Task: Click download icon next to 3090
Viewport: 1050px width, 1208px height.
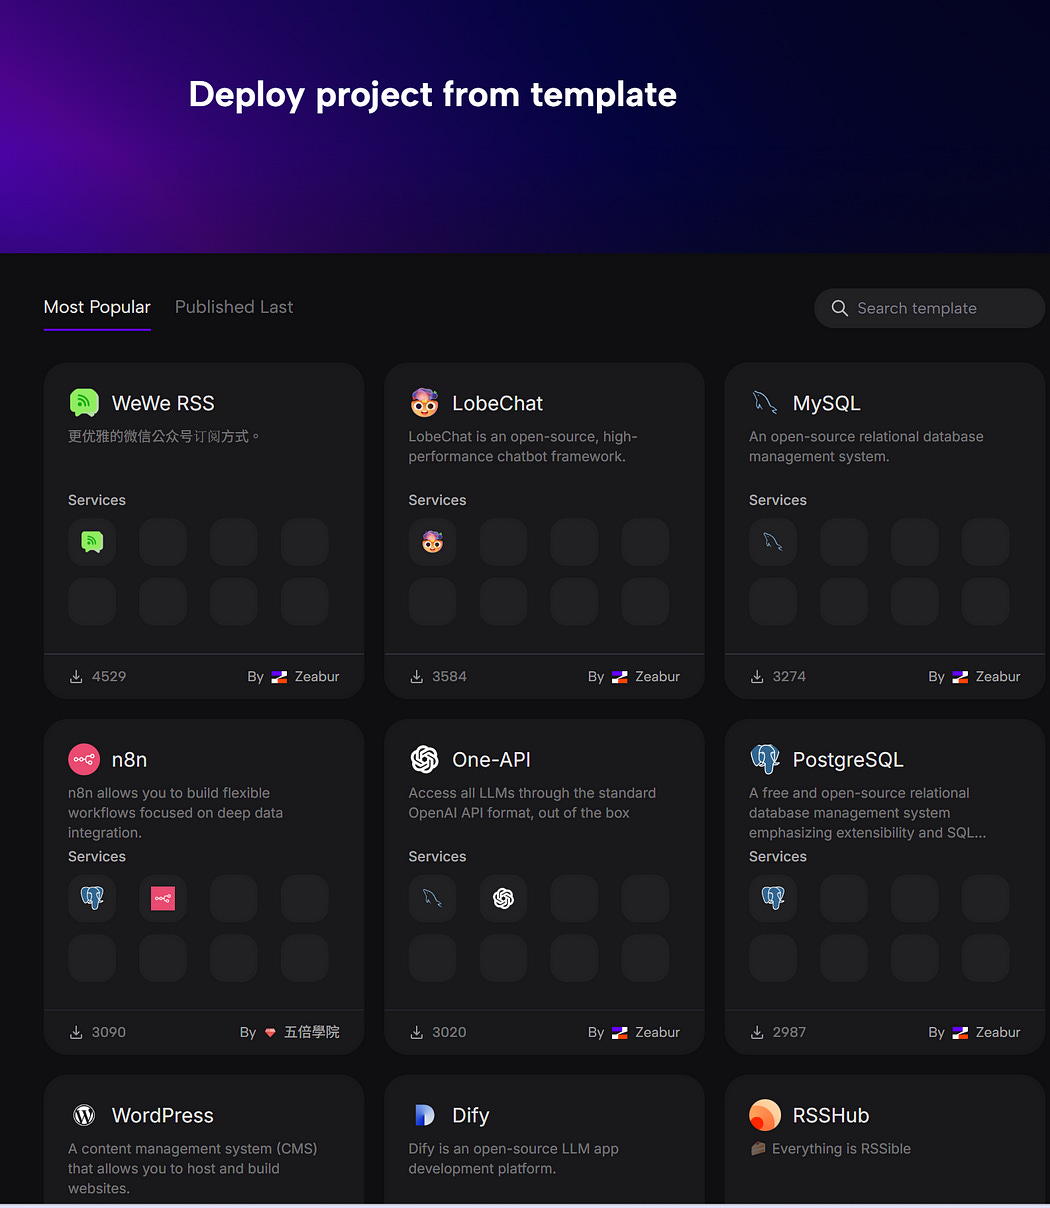Action: 76,1032
